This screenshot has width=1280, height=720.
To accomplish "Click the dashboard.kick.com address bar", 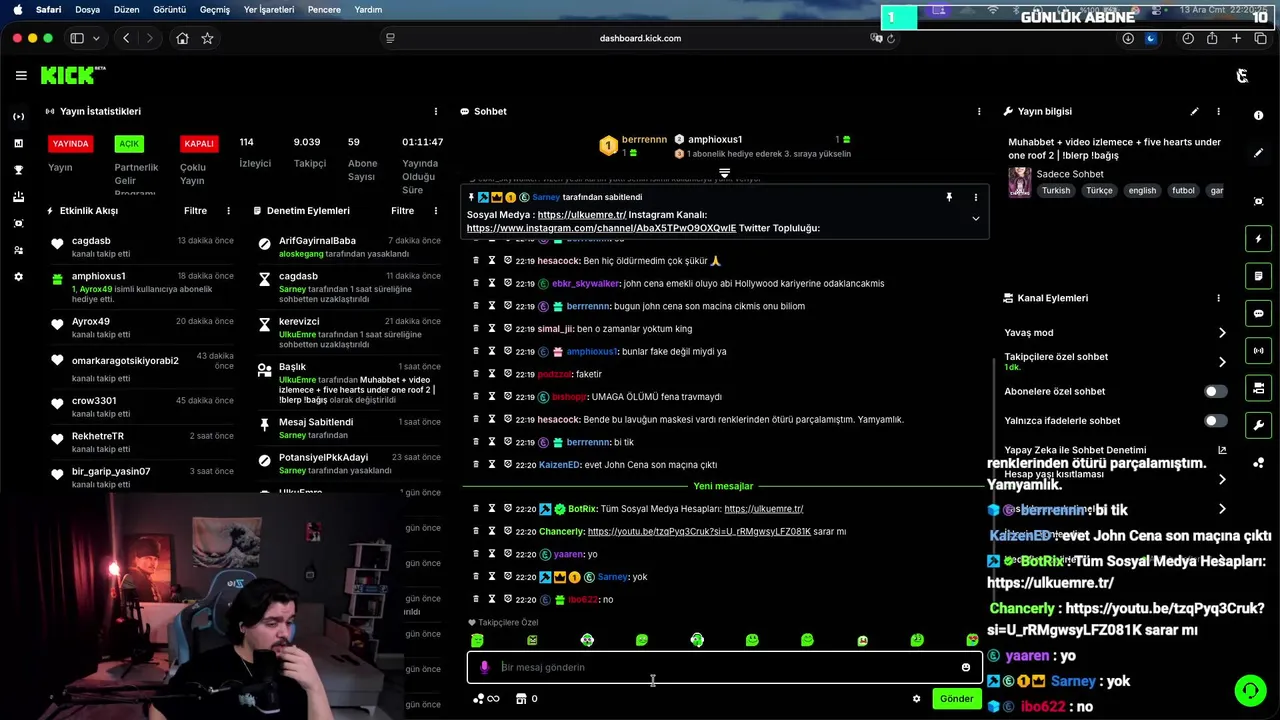I will point(640,38).
